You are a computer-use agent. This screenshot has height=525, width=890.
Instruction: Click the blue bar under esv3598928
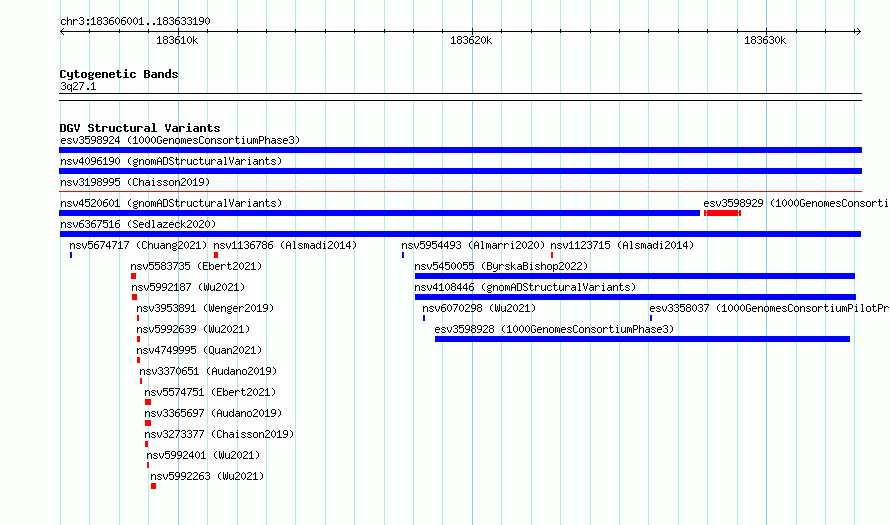tap(643, 339)
